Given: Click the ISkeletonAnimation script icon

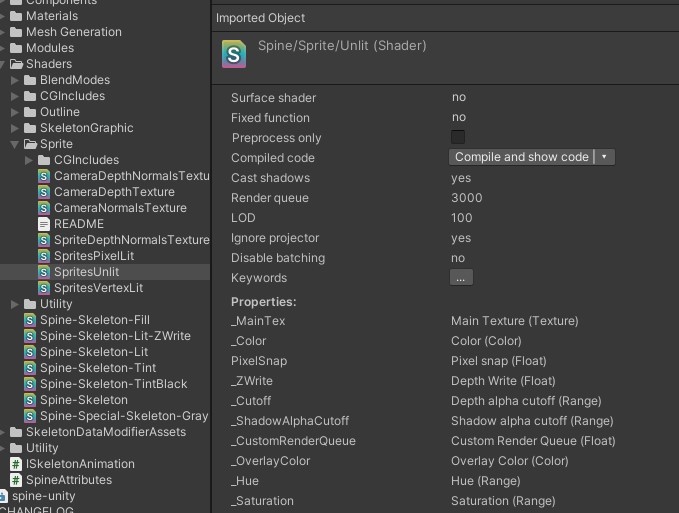Looking at the screenshot, I should 16,464.
